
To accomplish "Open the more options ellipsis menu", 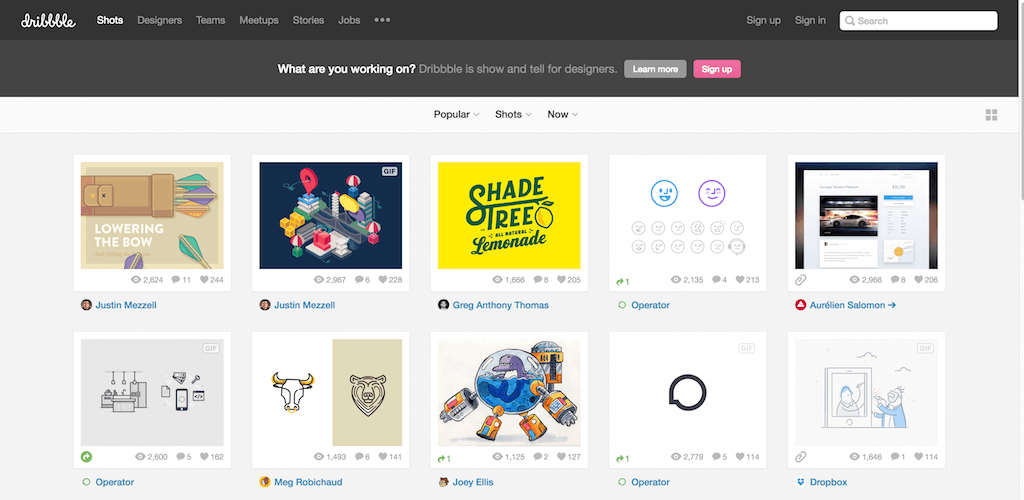I will click(x=382, y=20).
